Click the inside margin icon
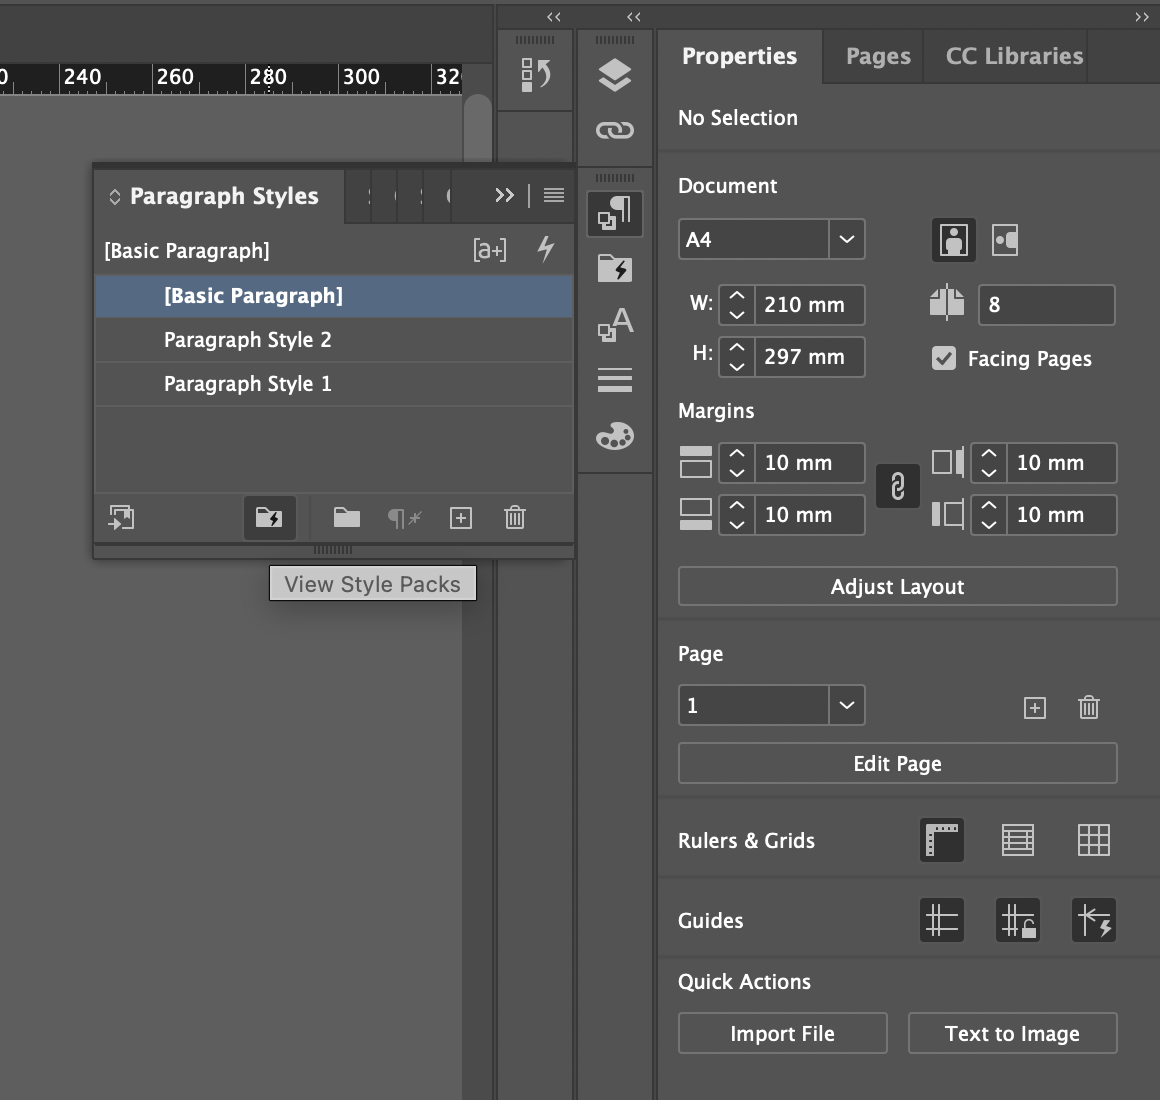Screen dimensions: 1160x1100 click(x=948, y=462)
